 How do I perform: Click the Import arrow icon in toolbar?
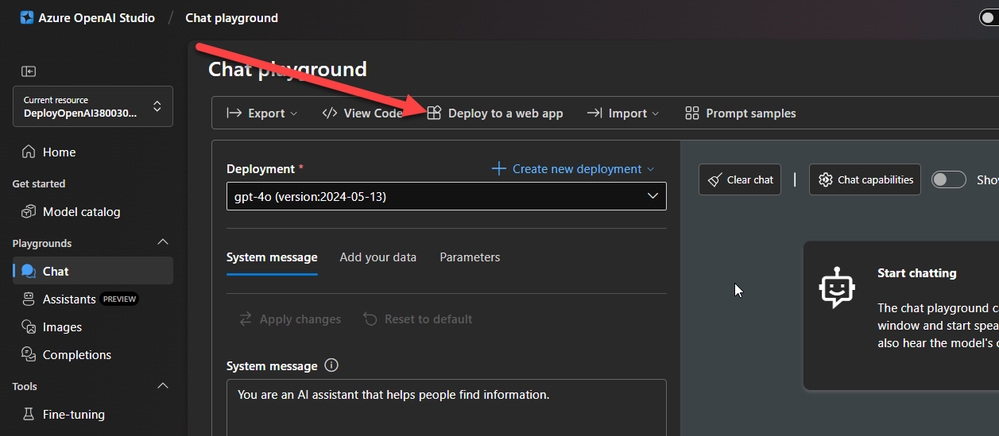coord(594,113)
